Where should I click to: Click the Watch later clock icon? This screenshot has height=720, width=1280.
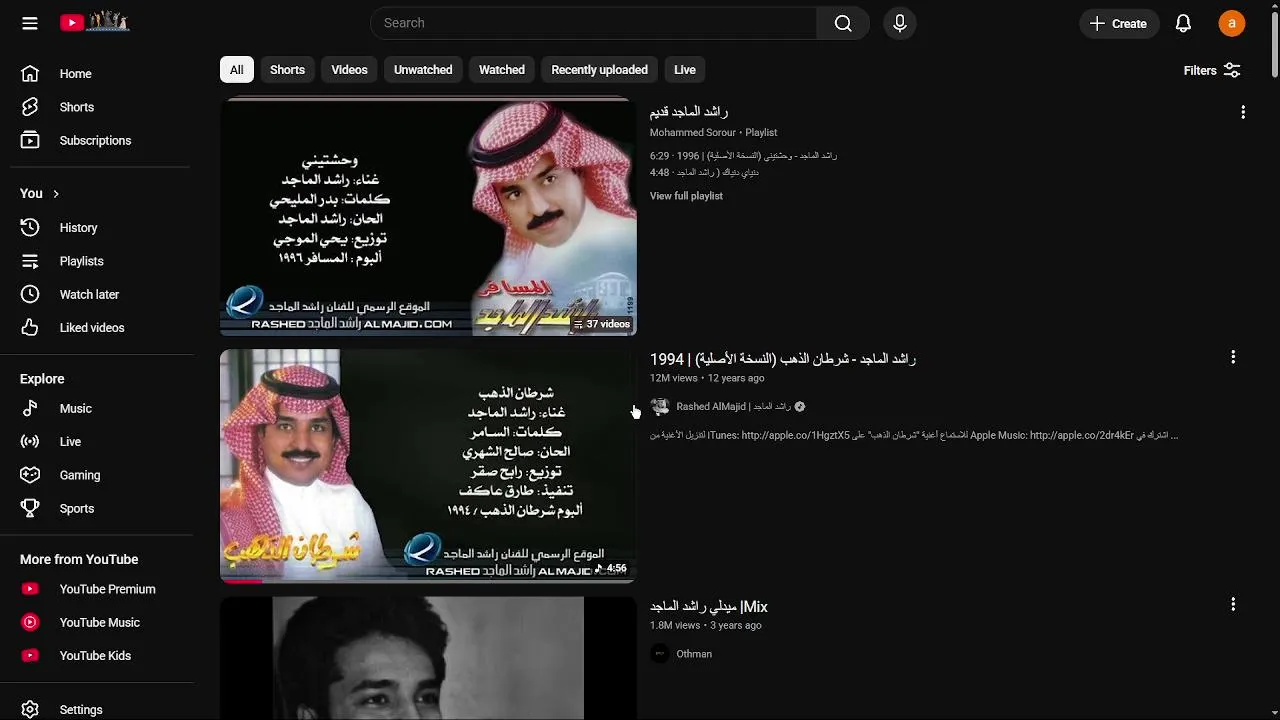[30, 294]
